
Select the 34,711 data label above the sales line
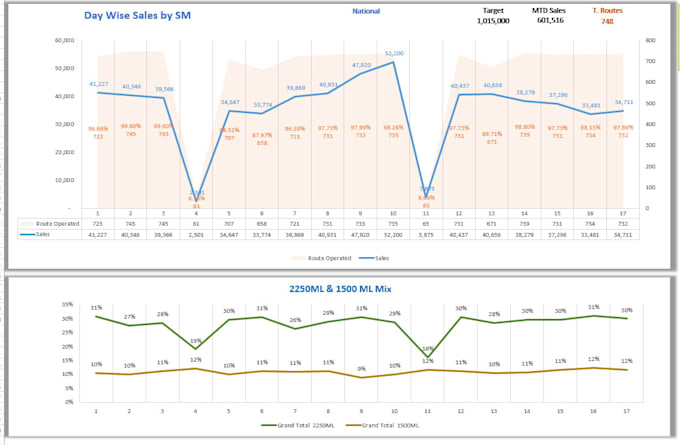pos(624,102)
